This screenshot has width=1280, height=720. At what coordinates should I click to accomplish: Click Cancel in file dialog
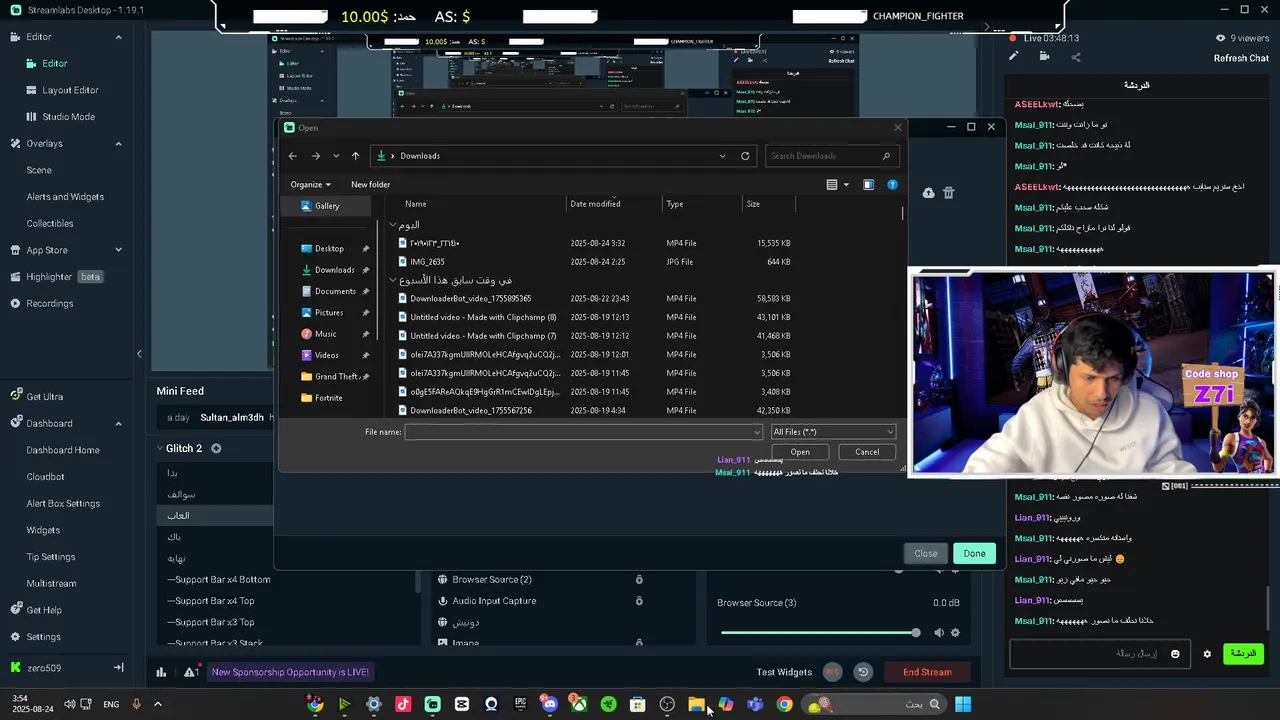tap(867, 452)
